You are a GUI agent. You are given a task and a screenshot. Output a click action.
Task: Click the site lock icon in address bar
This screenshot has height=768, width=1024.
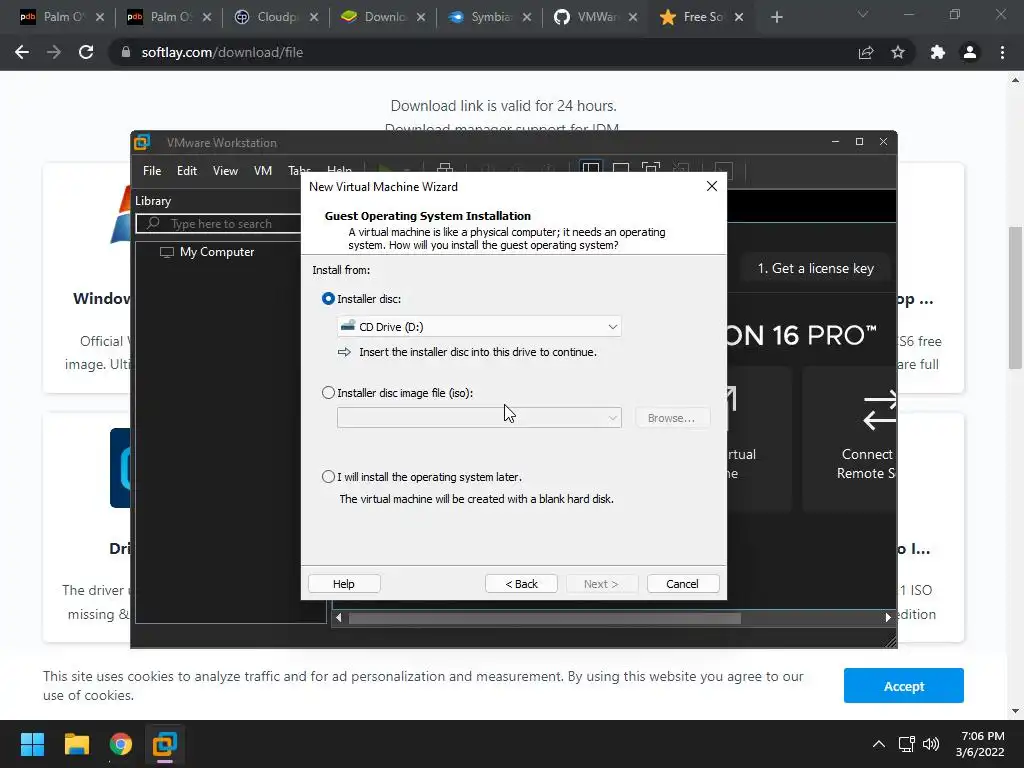[x=125, y=52]
